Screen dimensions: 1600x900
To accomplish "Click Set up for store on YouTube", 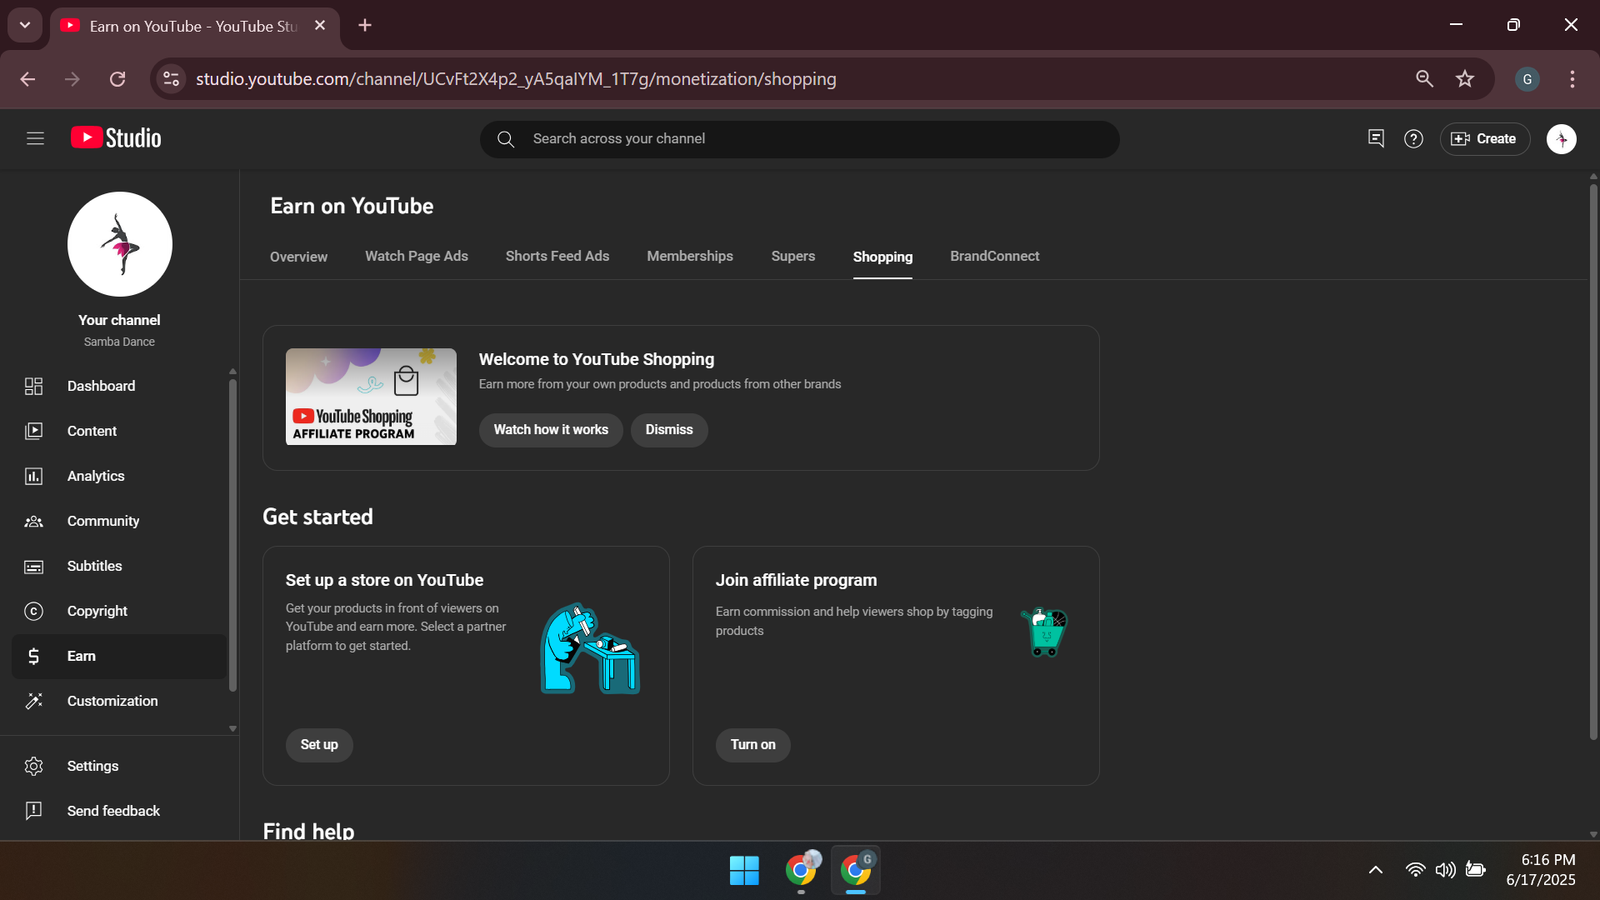I will pyautogui.click(x=319, y=745).
